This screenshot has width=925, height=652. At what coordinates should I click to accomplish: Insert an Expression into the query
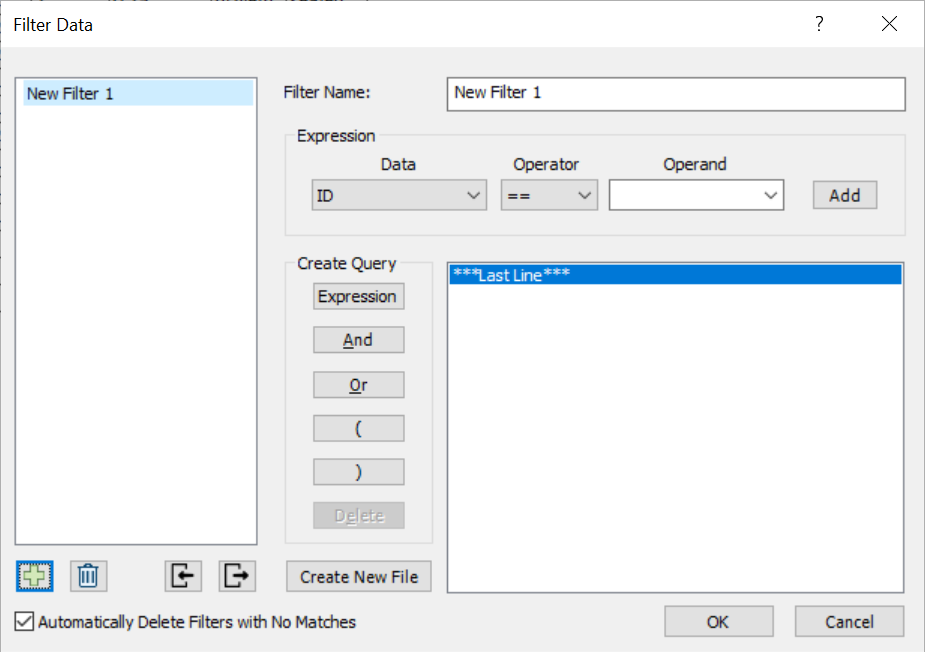358,296
